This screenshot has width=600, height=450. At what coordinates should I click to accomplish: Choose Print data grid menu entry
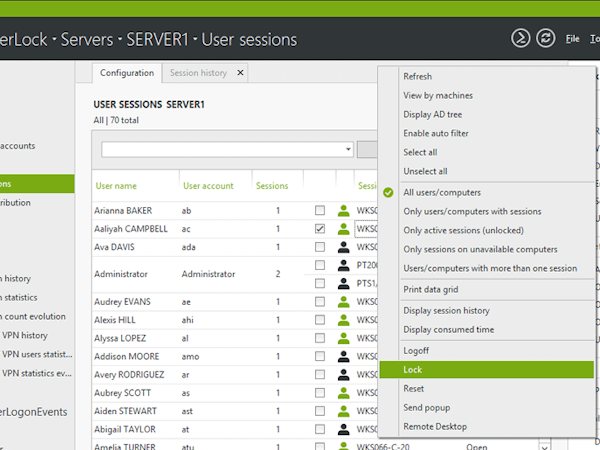430,289
